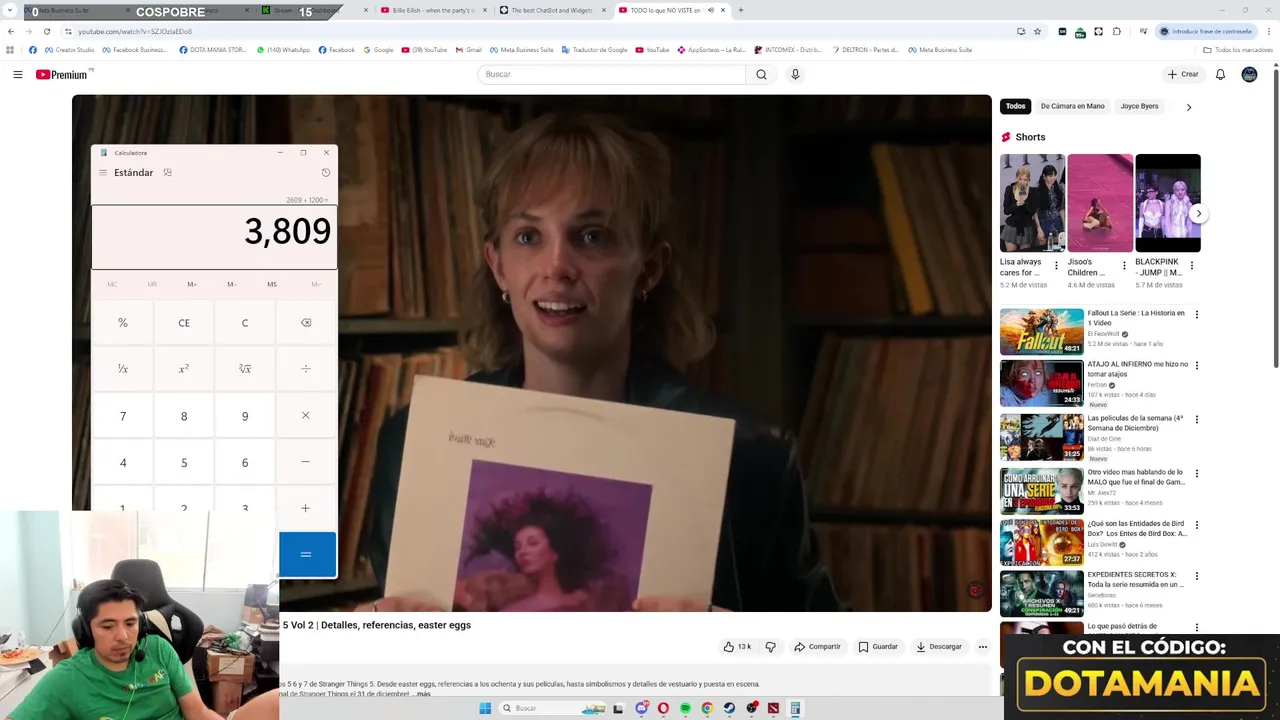Image resolution: width=1280 pixels, height=720 pixels.
Task: Reload the browser page
Action: [46, 31]
